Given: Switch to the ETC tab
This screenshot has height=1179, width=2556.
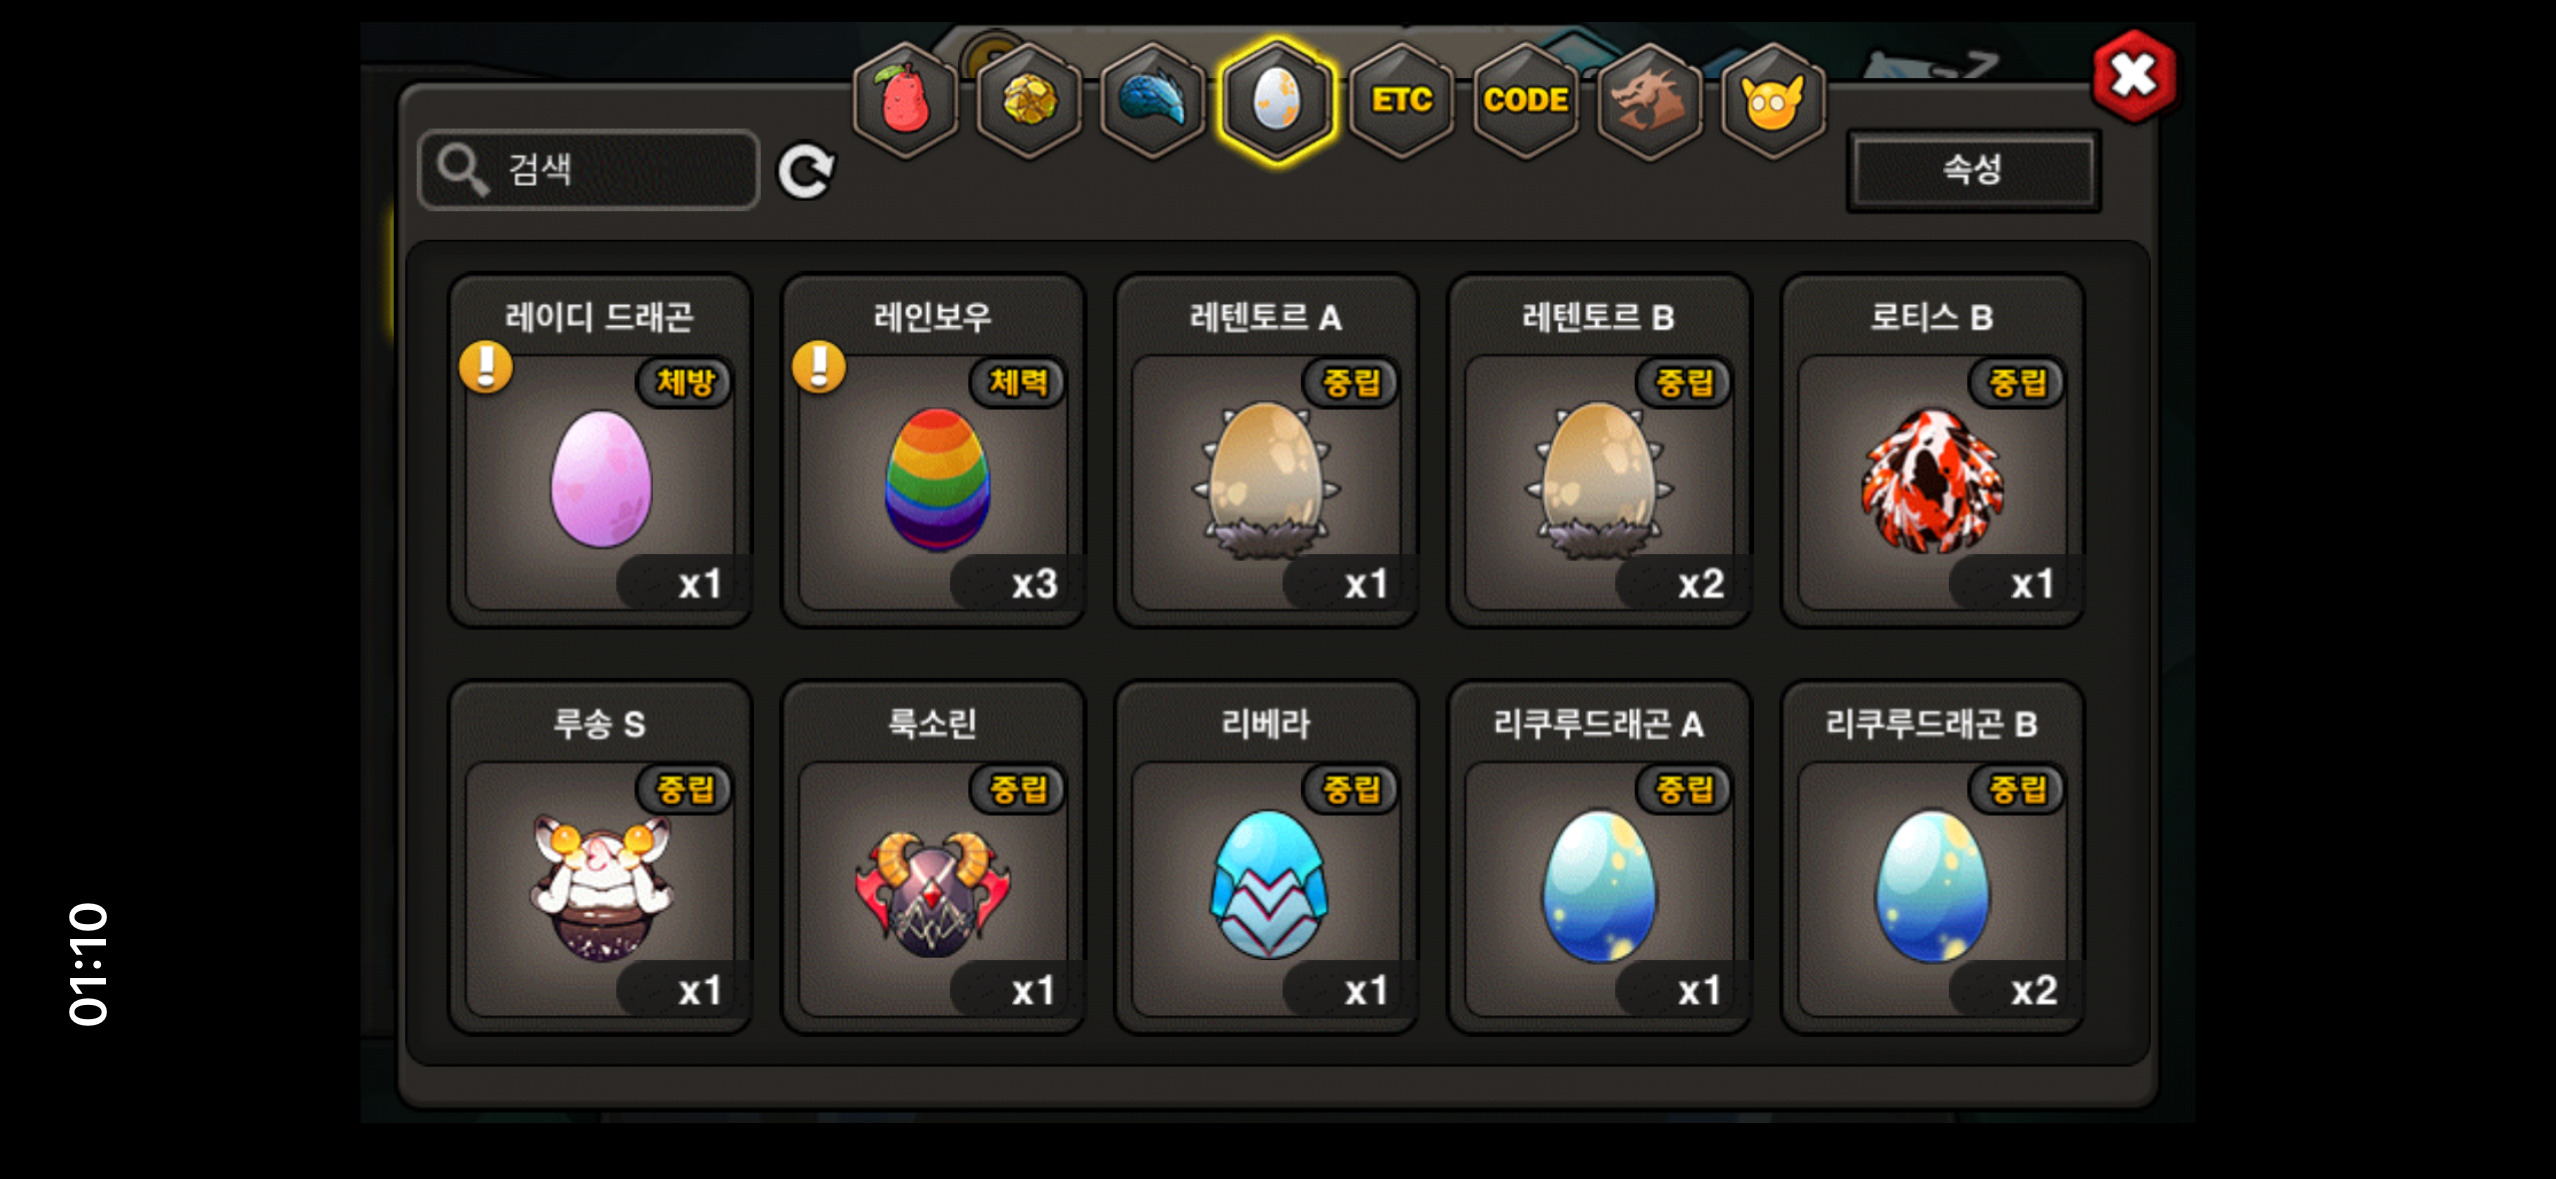Looking at the screenshot, I should pyautogui.click(x=1402, y=100).
